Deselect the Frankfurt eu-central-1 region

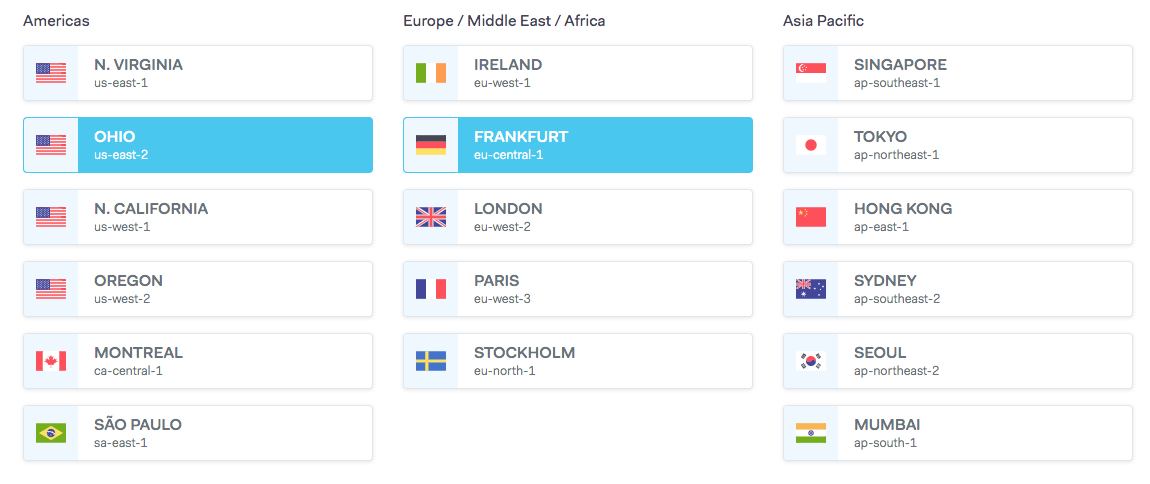[x=604, y=145]
